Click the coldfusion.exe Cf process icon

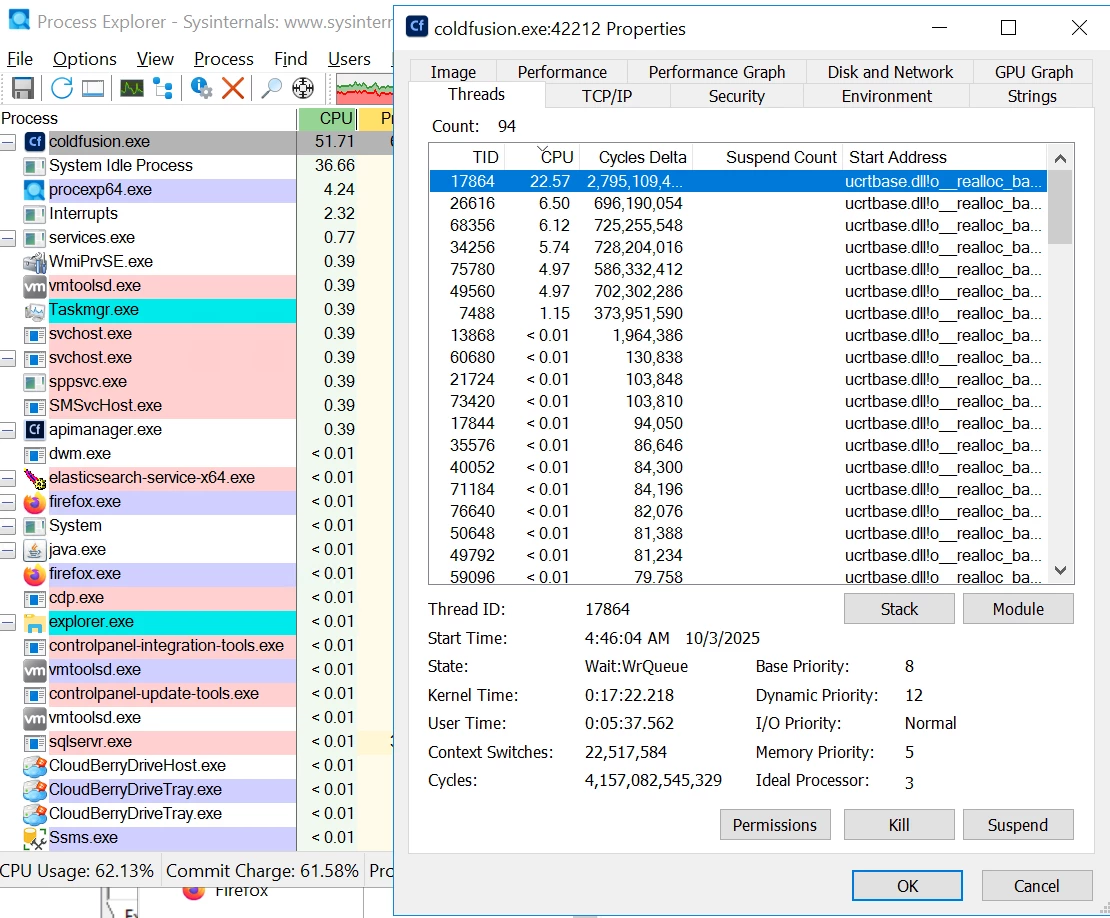coord(35,142)
